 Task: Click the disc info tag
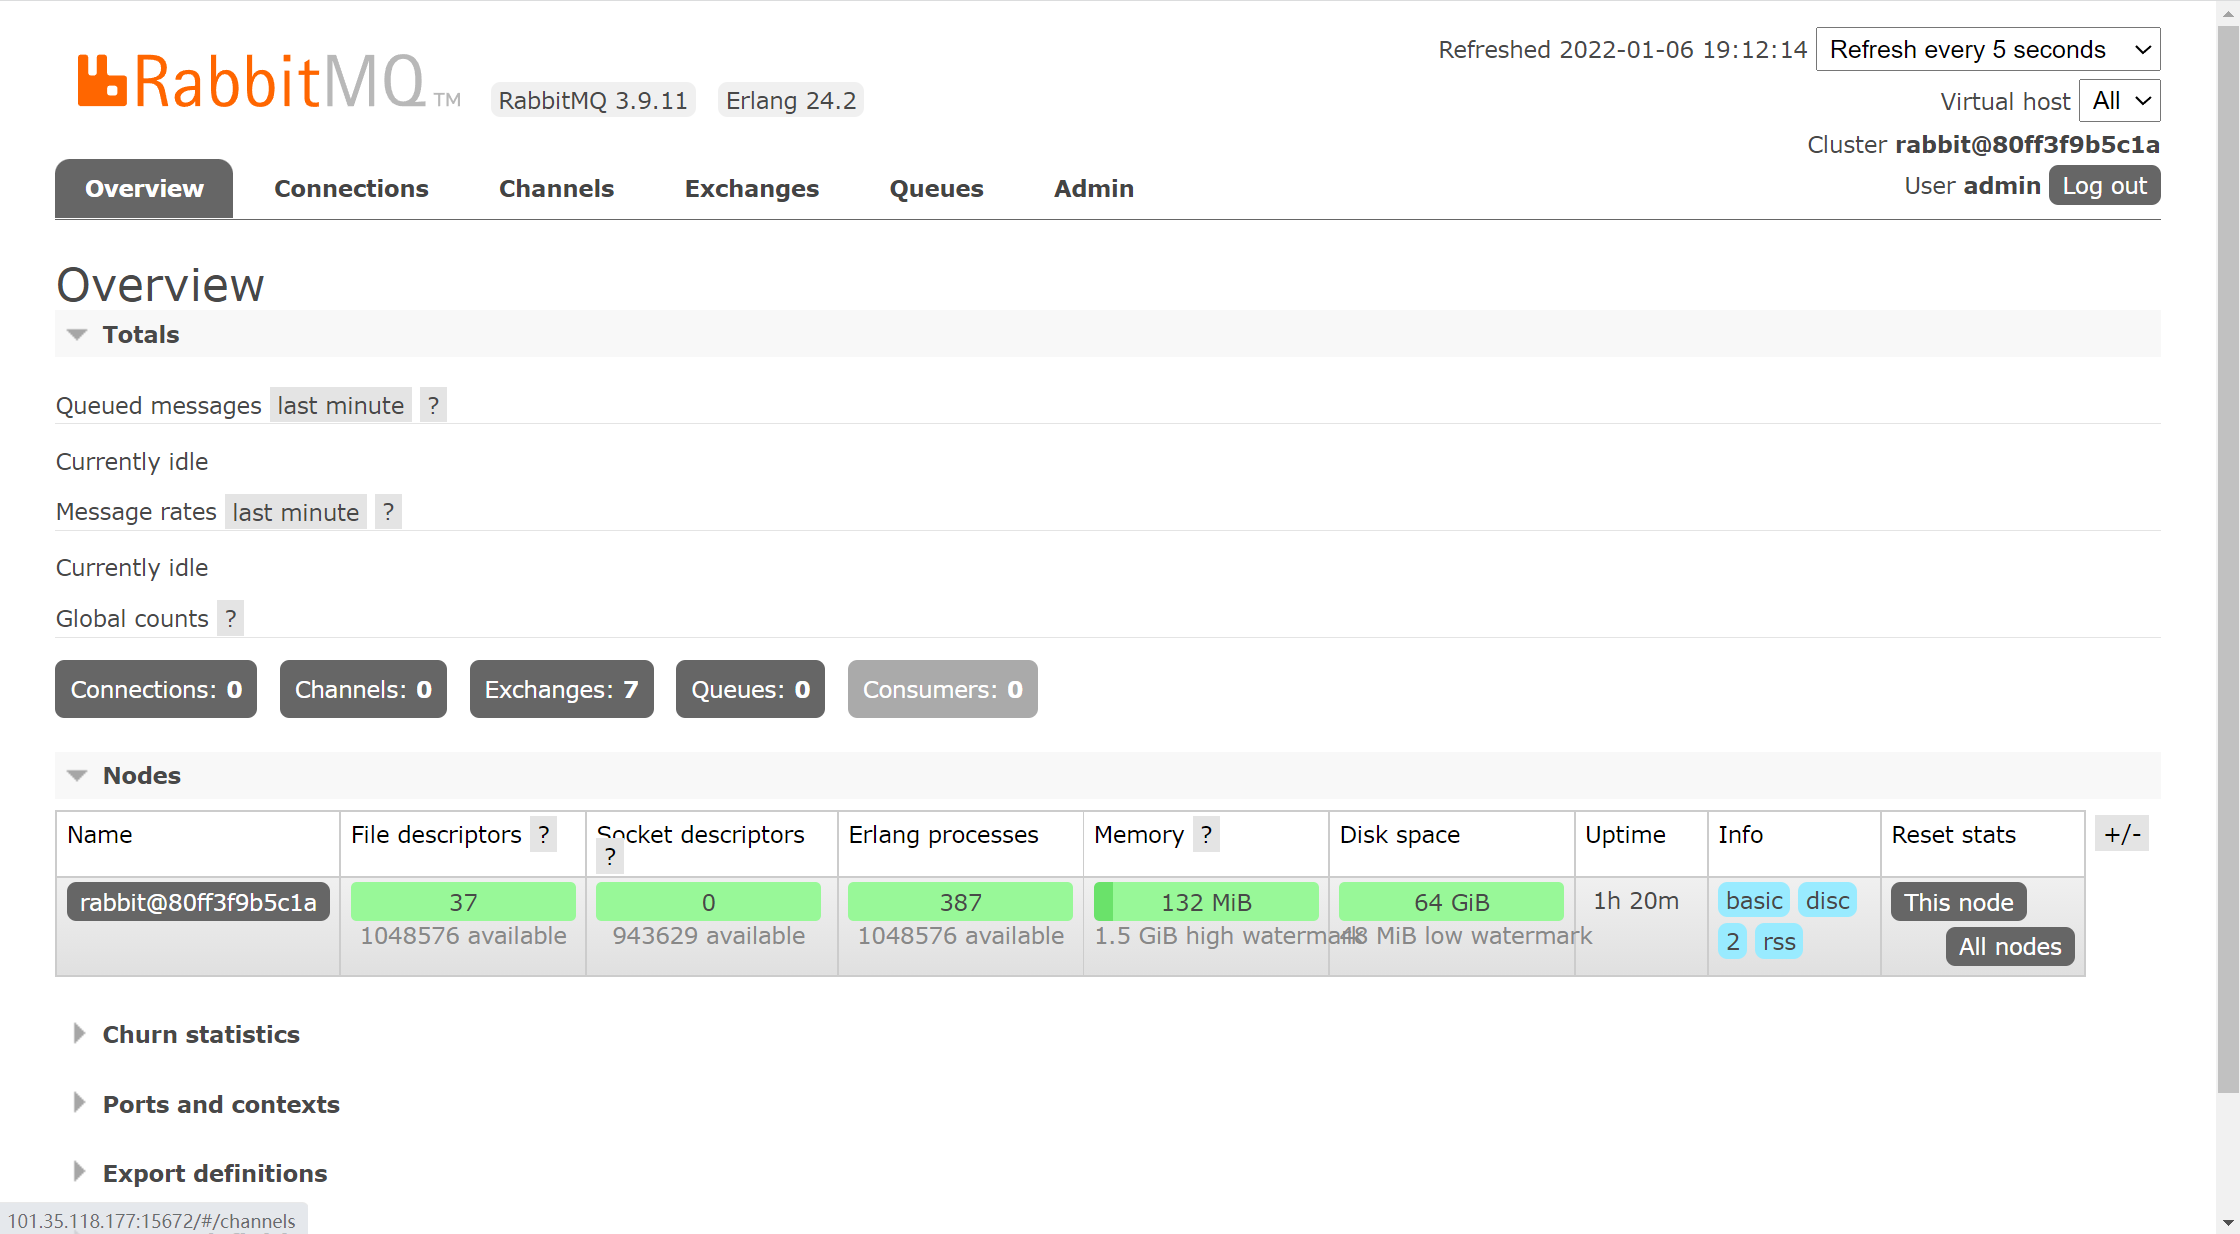[1827, 901]
